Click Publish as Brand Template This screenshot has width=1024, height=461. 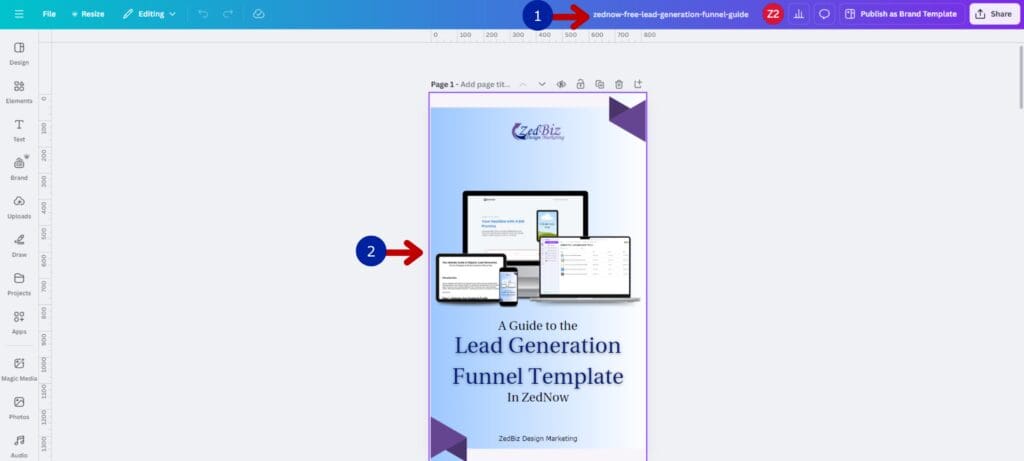tap(902, 14)
